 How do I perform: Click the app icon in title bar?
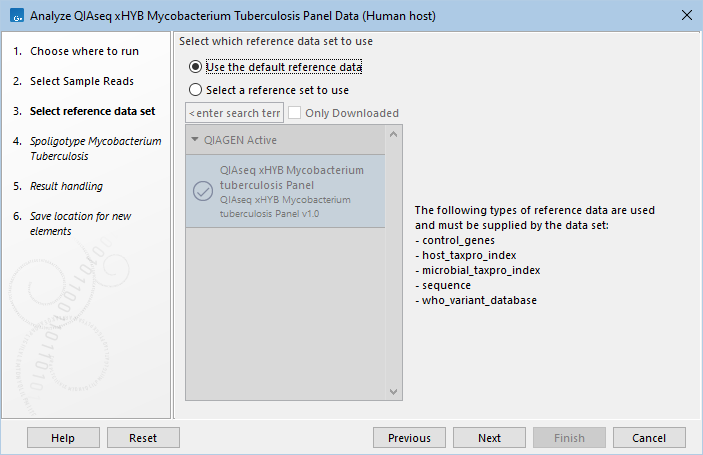click(x=14, y=16)
